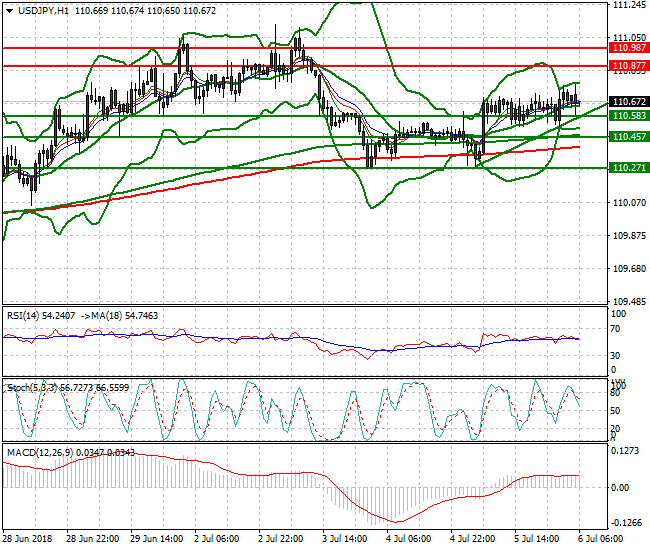Viewport: 650px width, 550px height.
Task: Click the 109.485 price scale value
Action: (627, 301)
